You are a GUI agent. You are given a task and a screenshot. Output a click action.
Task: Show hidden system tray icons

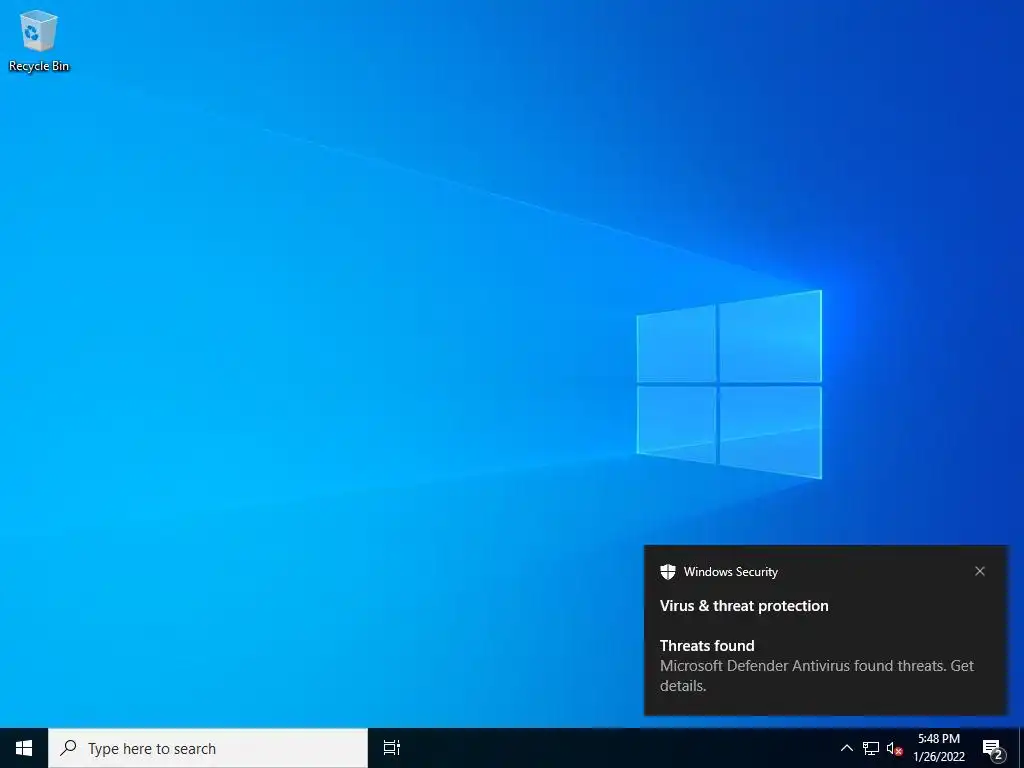846,748
